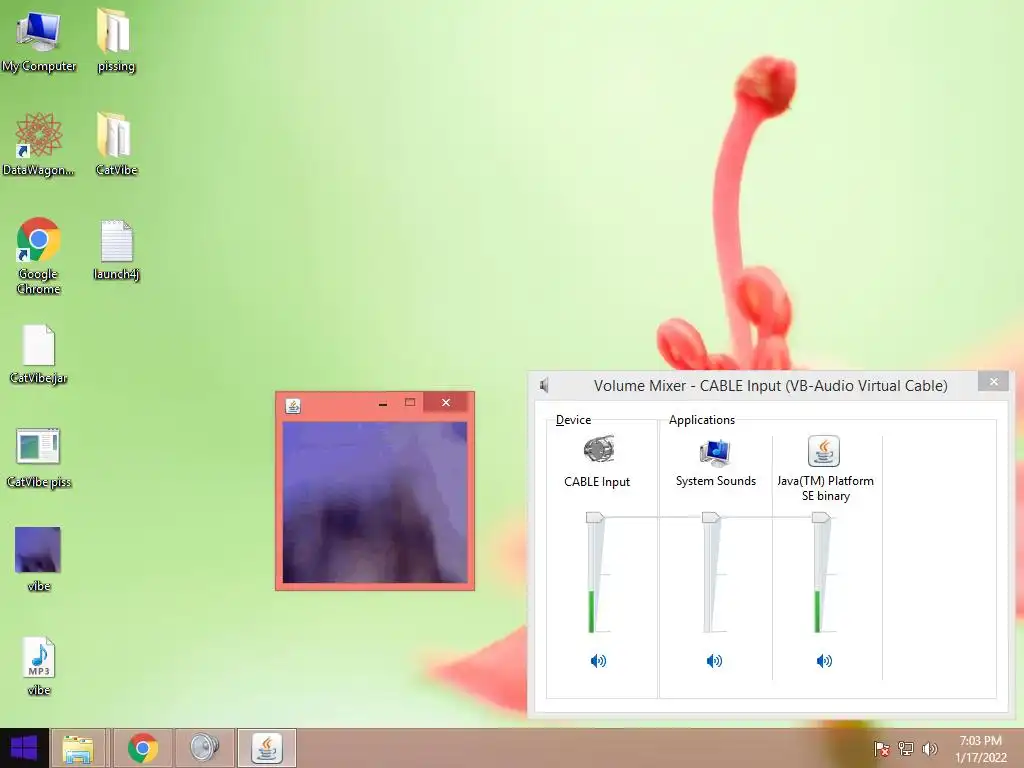Click the System Sounds icon in mixer

click(715, 452)
